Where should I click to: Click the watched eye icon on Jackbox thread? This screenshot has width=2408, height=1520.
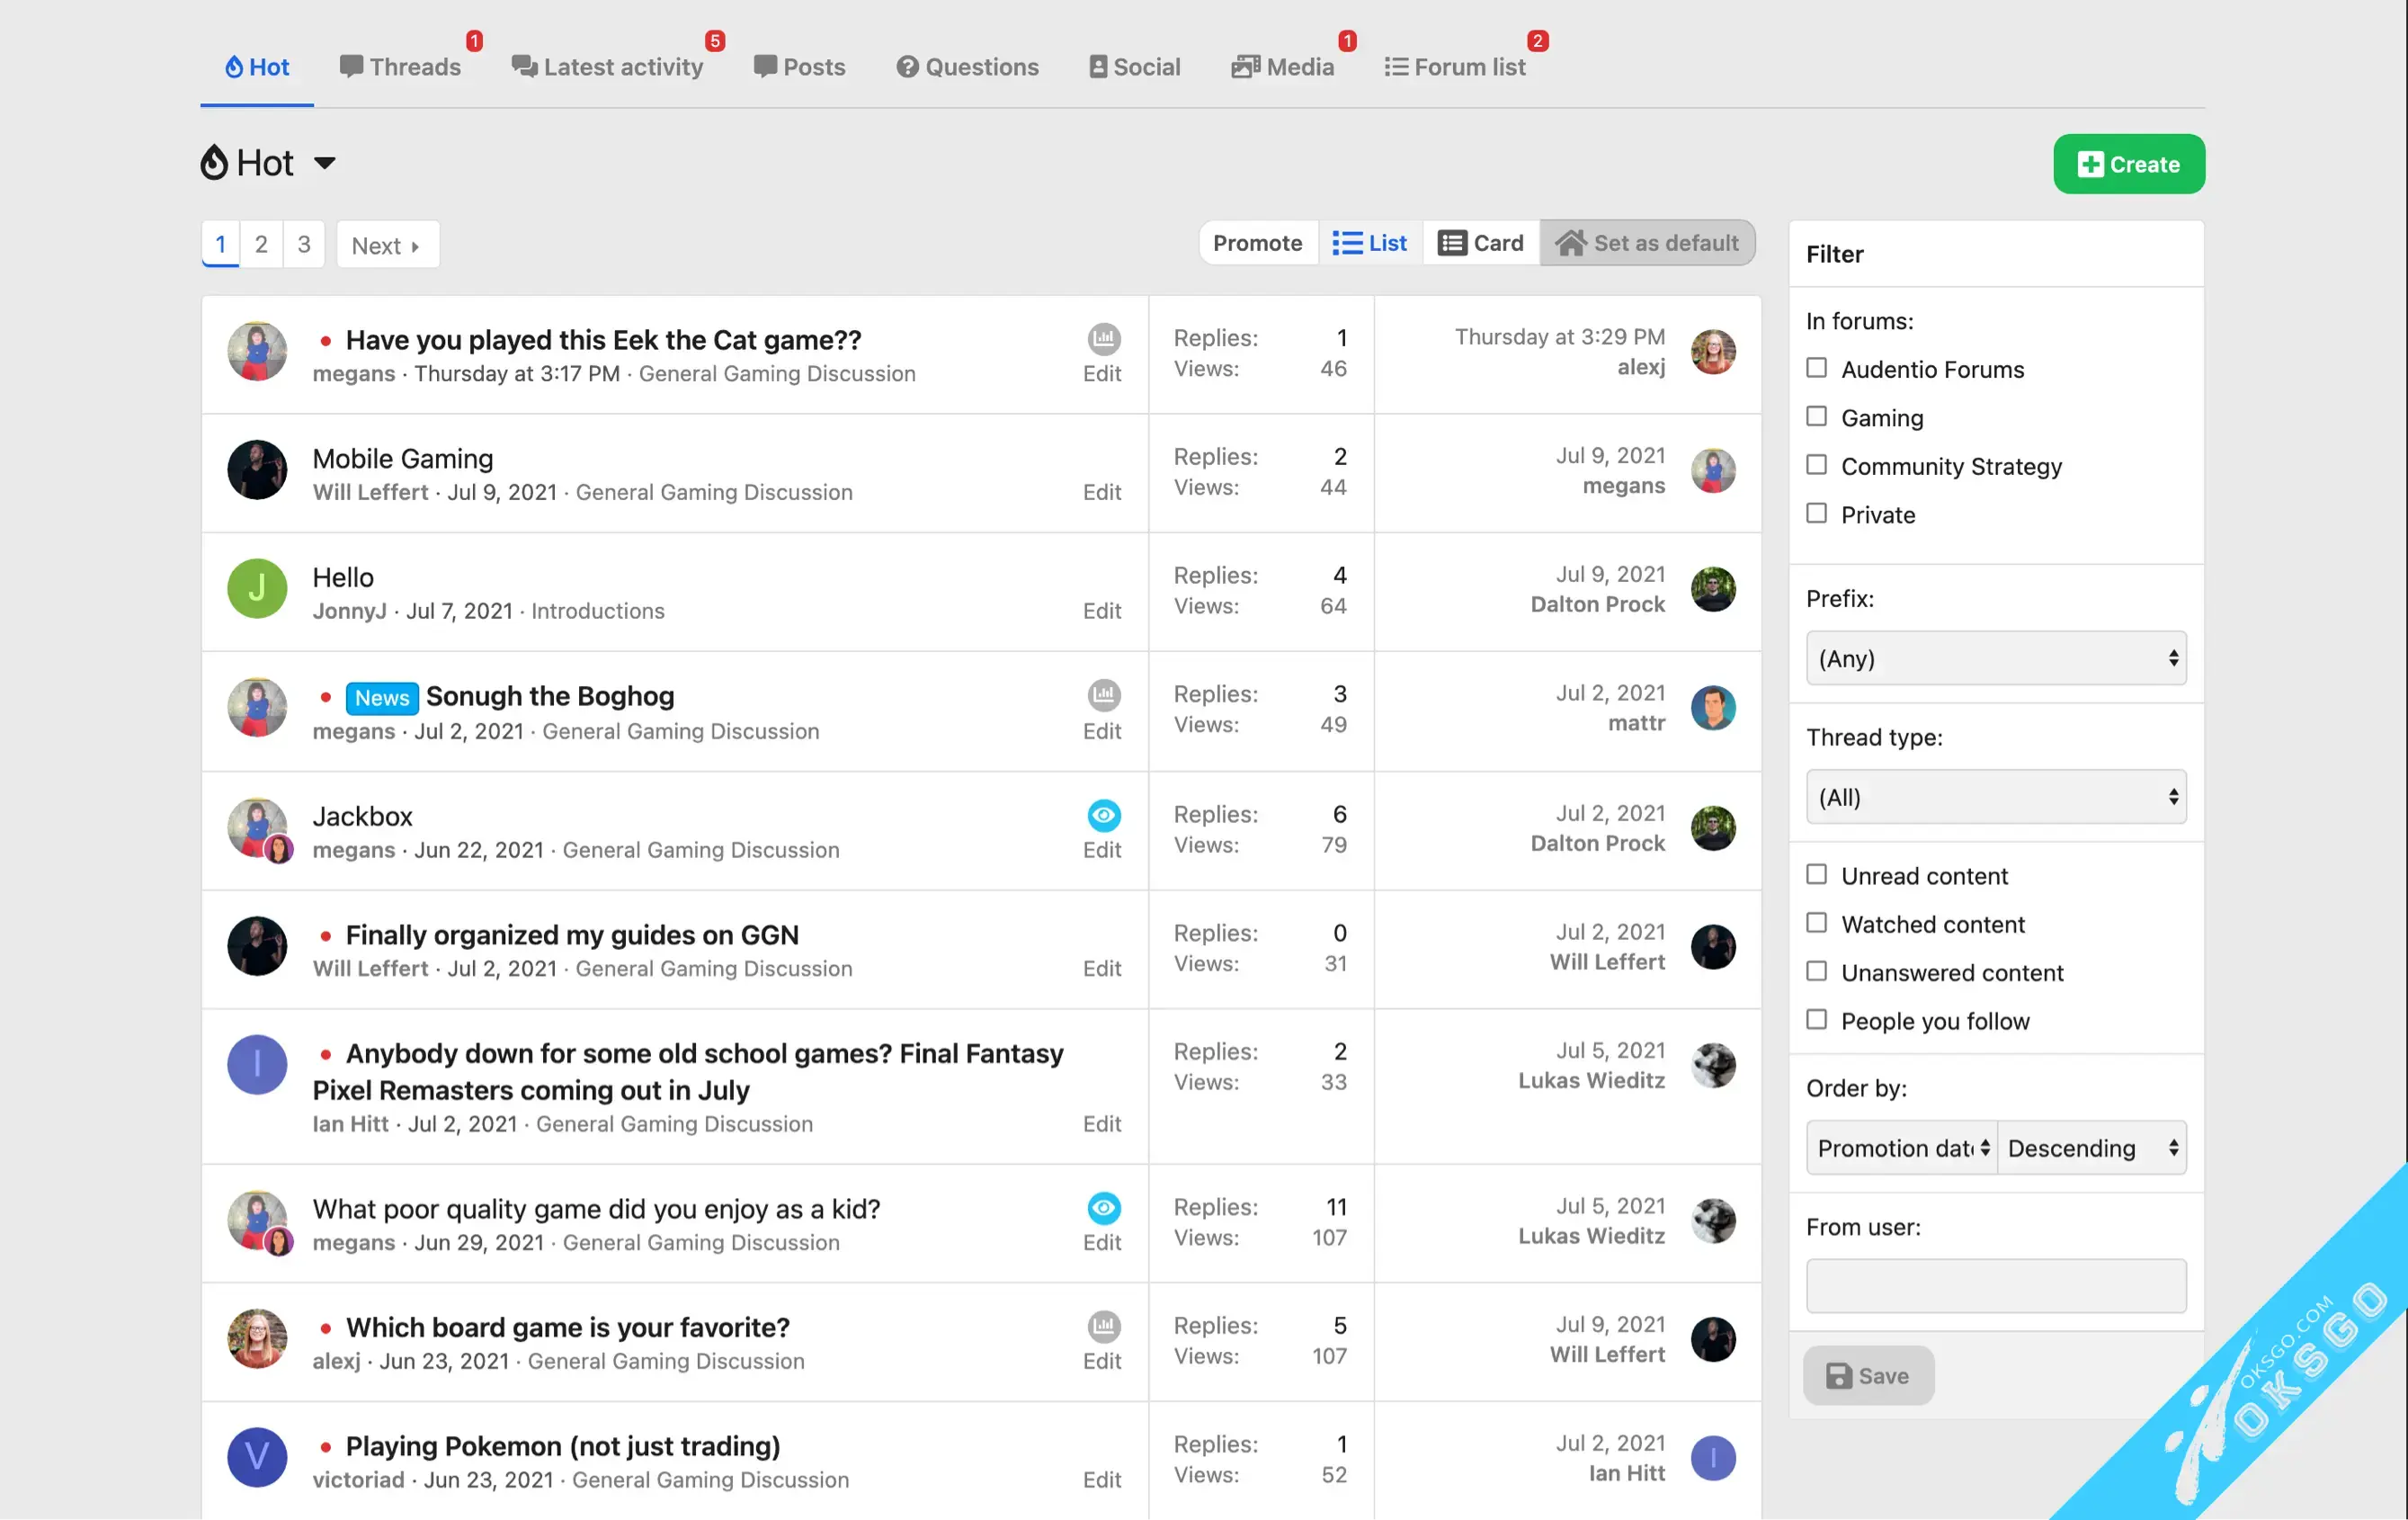[1103, 815]
